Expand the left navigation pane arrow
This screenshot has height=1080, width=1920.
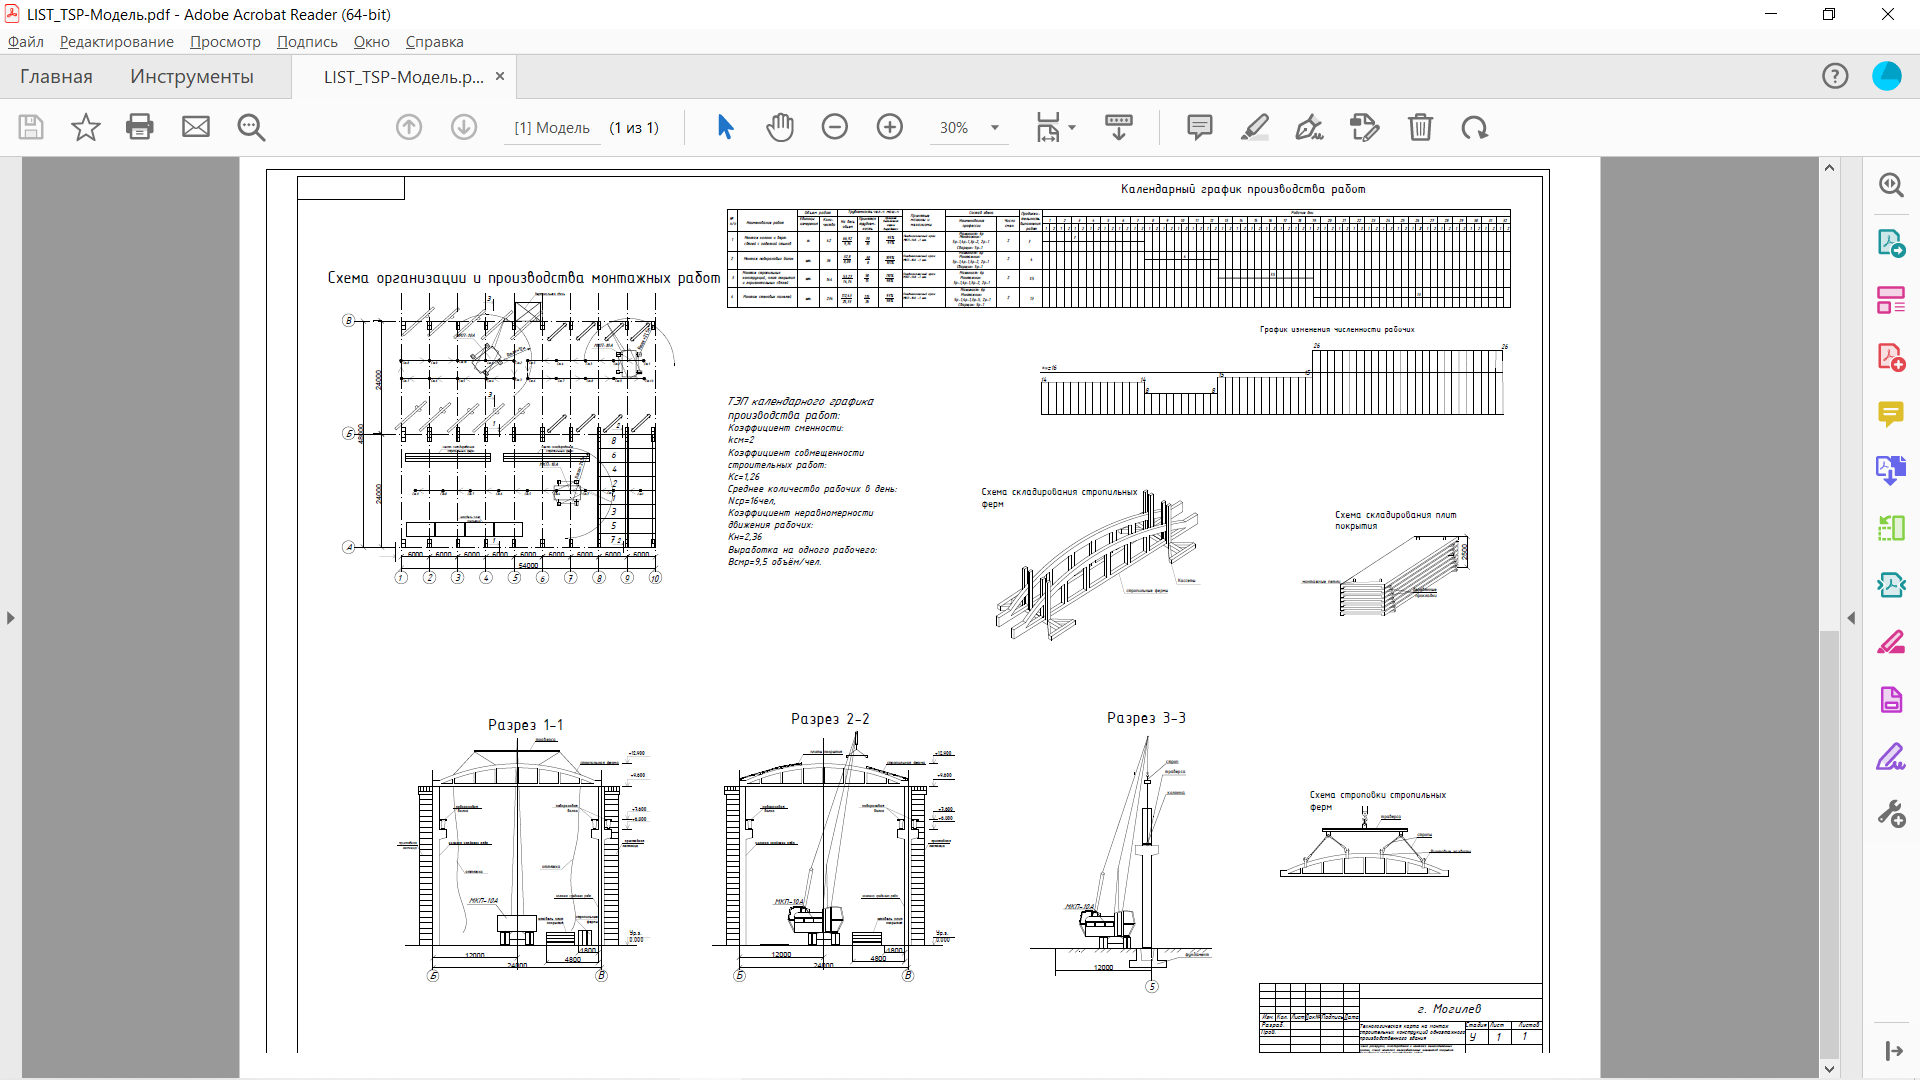tap(11, 618)
